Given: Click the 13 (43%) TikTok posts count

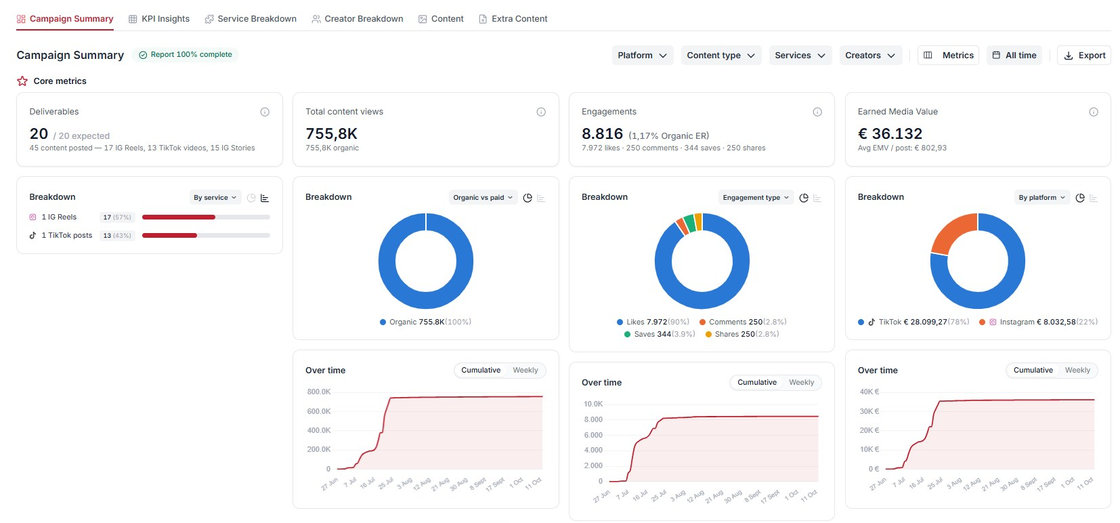Looking at the screenshot, I should [x=118, y=235].
